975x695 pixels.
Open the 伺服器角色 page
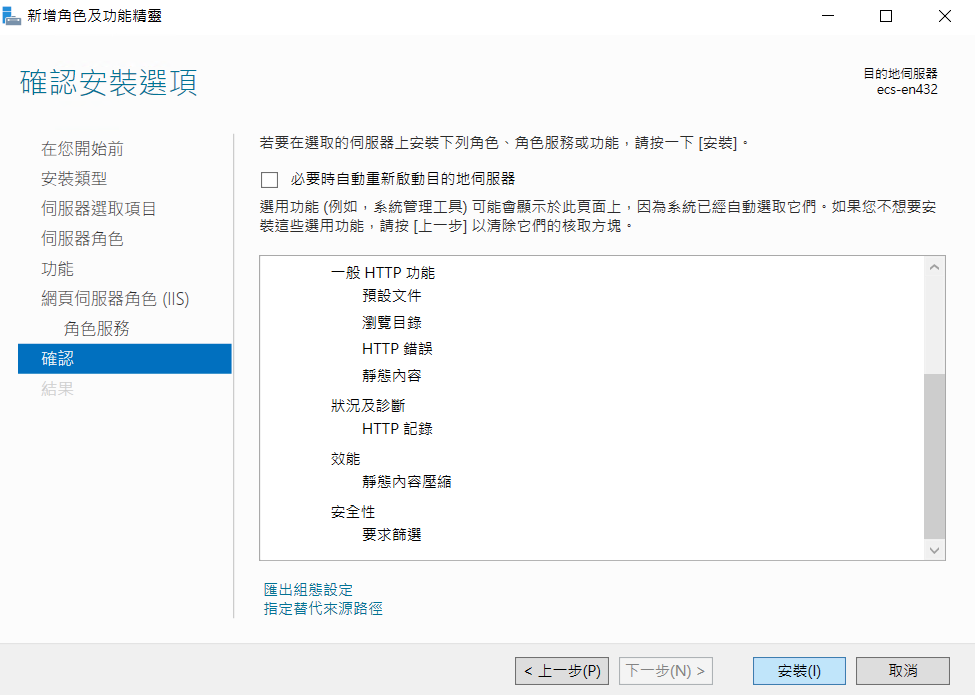coord(82,238)
